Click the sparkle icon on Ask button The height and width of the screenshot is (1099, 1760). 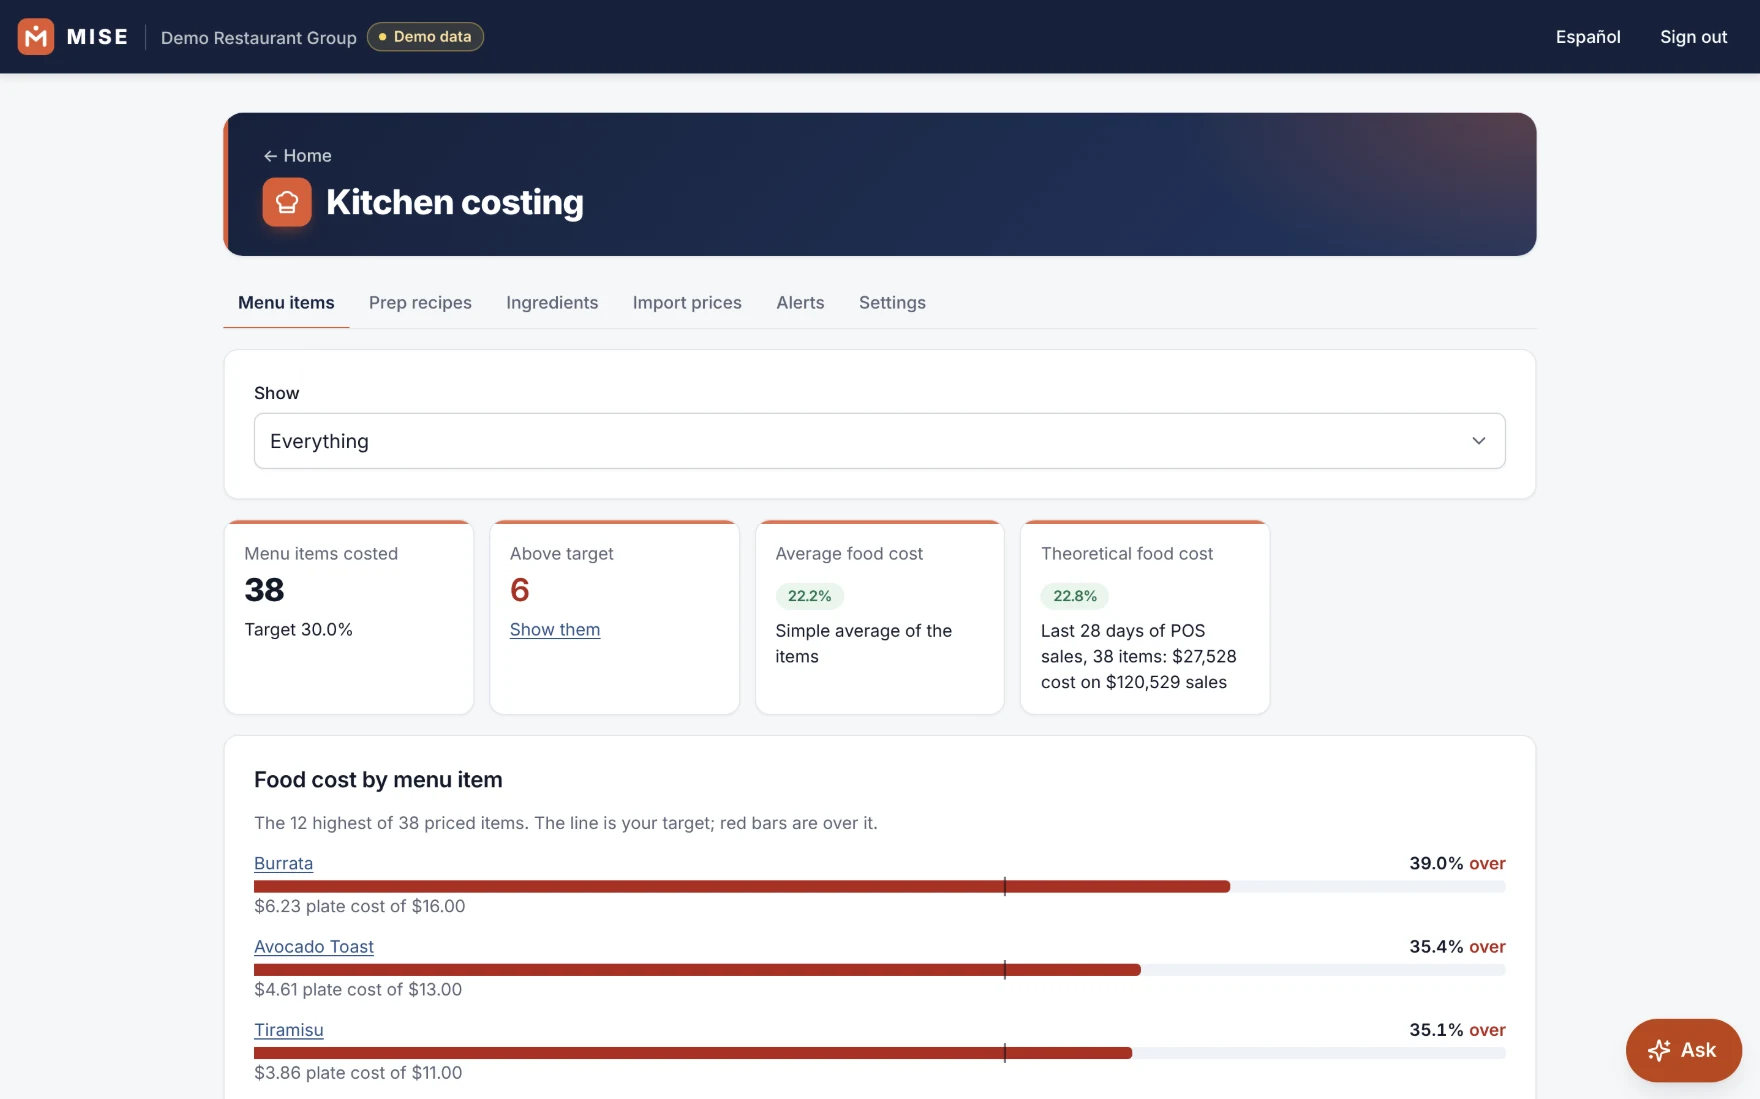click(x=1659, y=1050)
